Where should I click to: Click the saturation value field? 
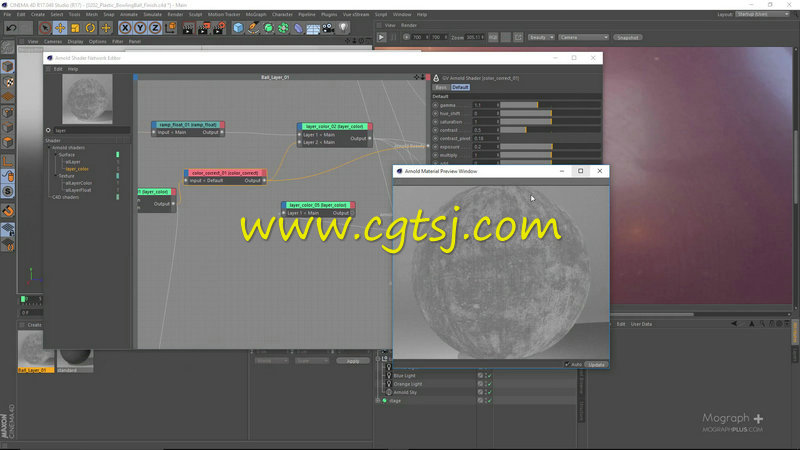pos(484,122)
